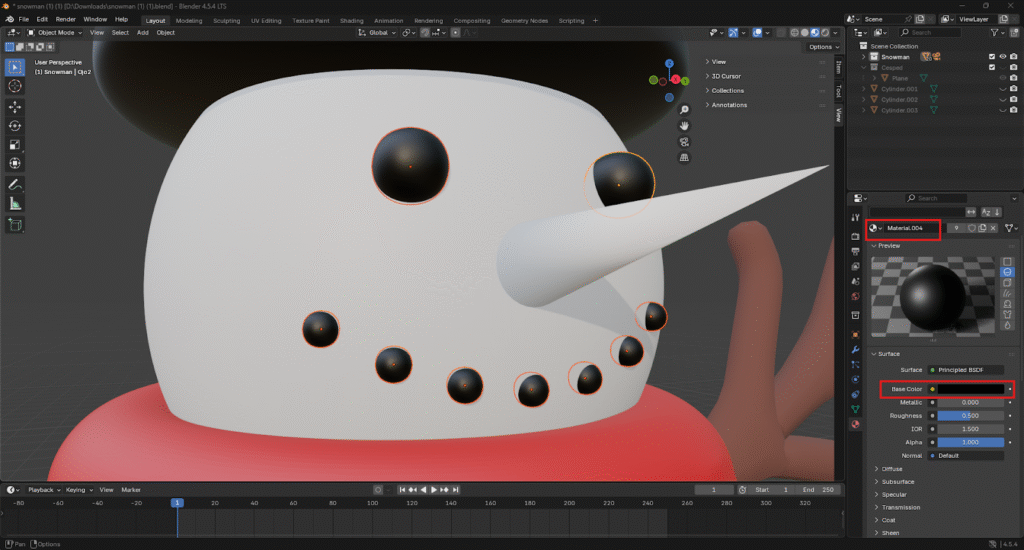Select the Move tool in the toolbar
Screen dimensions: 1024x550
(15, 106)
